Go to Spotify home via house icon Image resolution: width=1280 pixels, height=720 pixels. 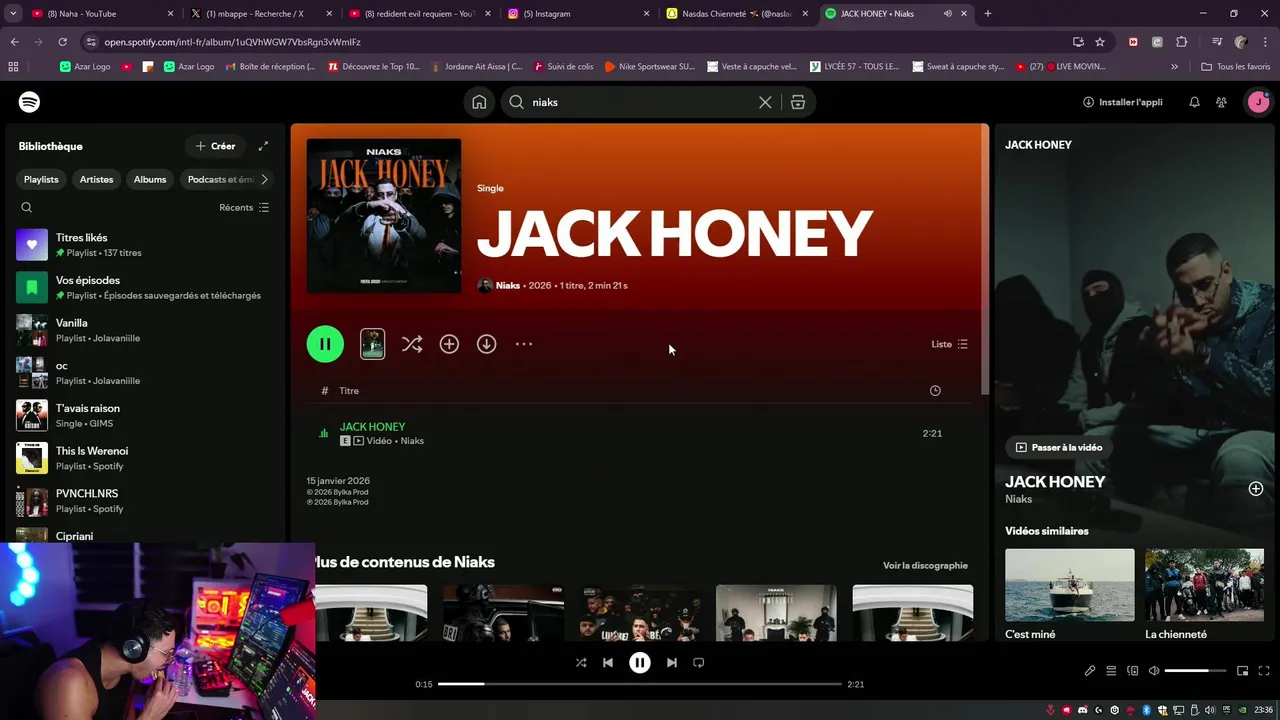click(x=480, y=102)
